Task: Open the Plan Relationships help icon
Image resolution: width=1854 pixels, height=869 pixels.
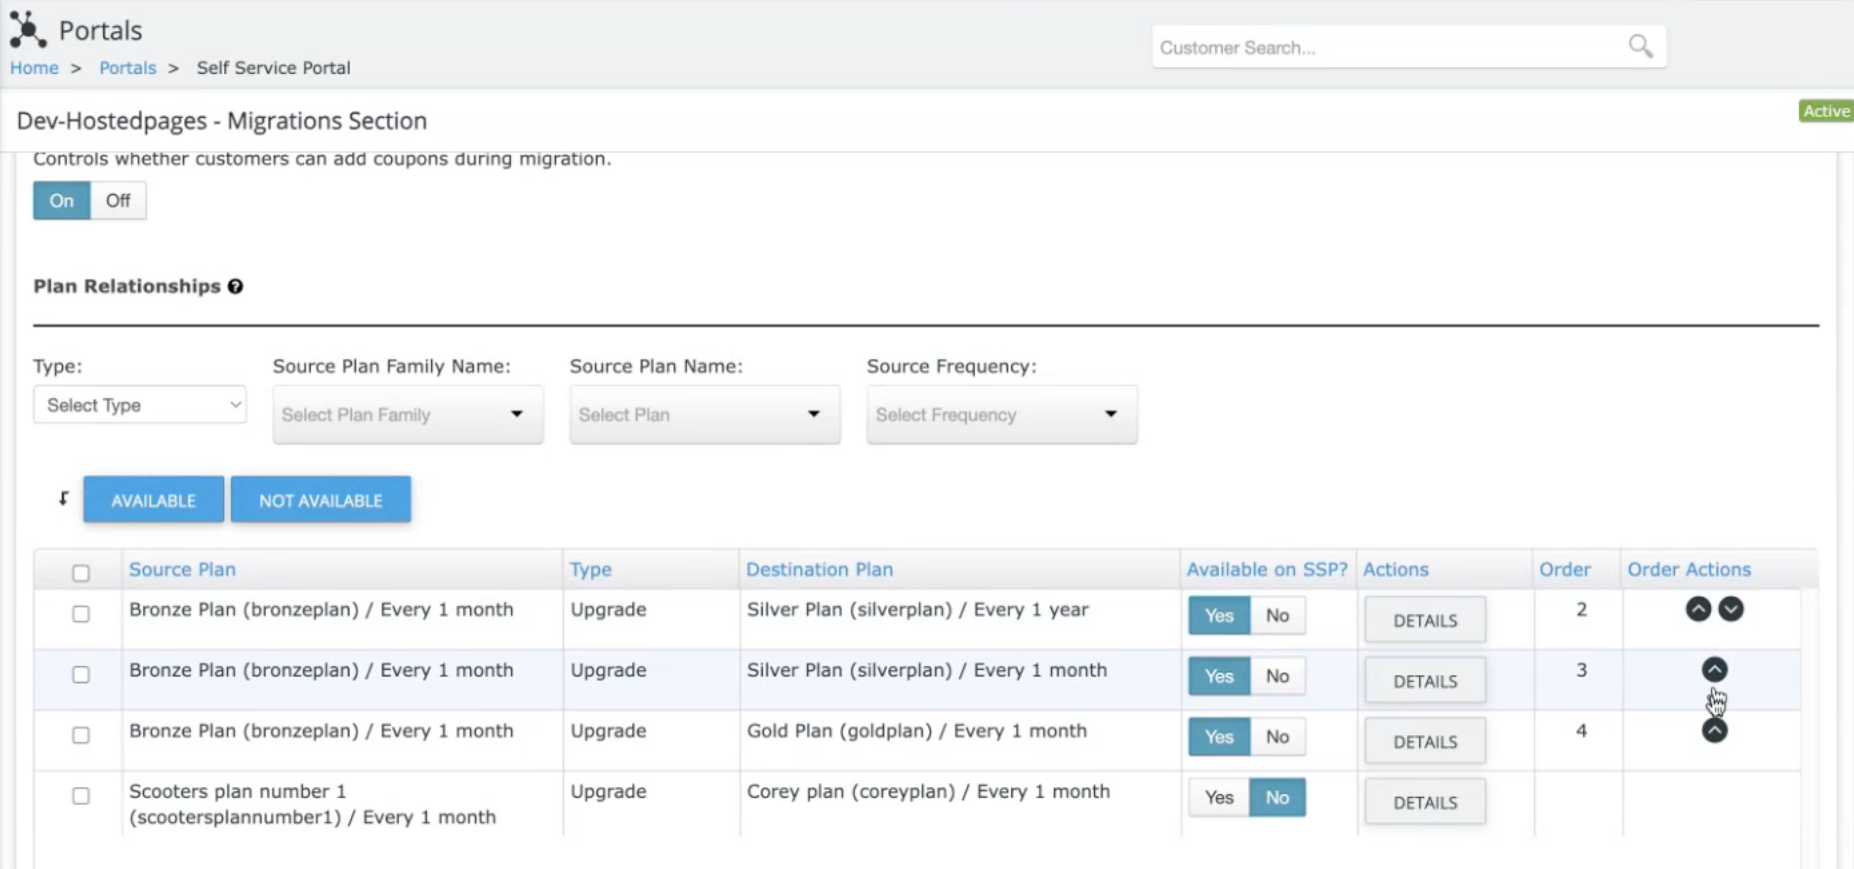Action: (235, 286)
